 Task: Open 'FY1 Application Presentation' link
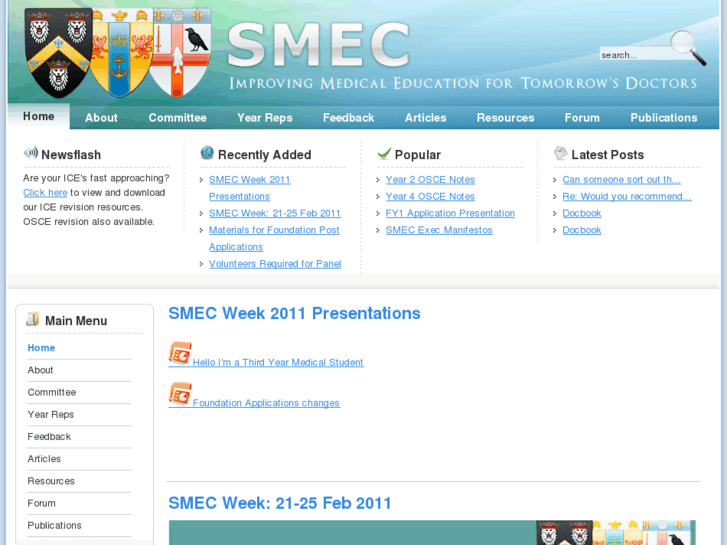(x=450, y=213)
